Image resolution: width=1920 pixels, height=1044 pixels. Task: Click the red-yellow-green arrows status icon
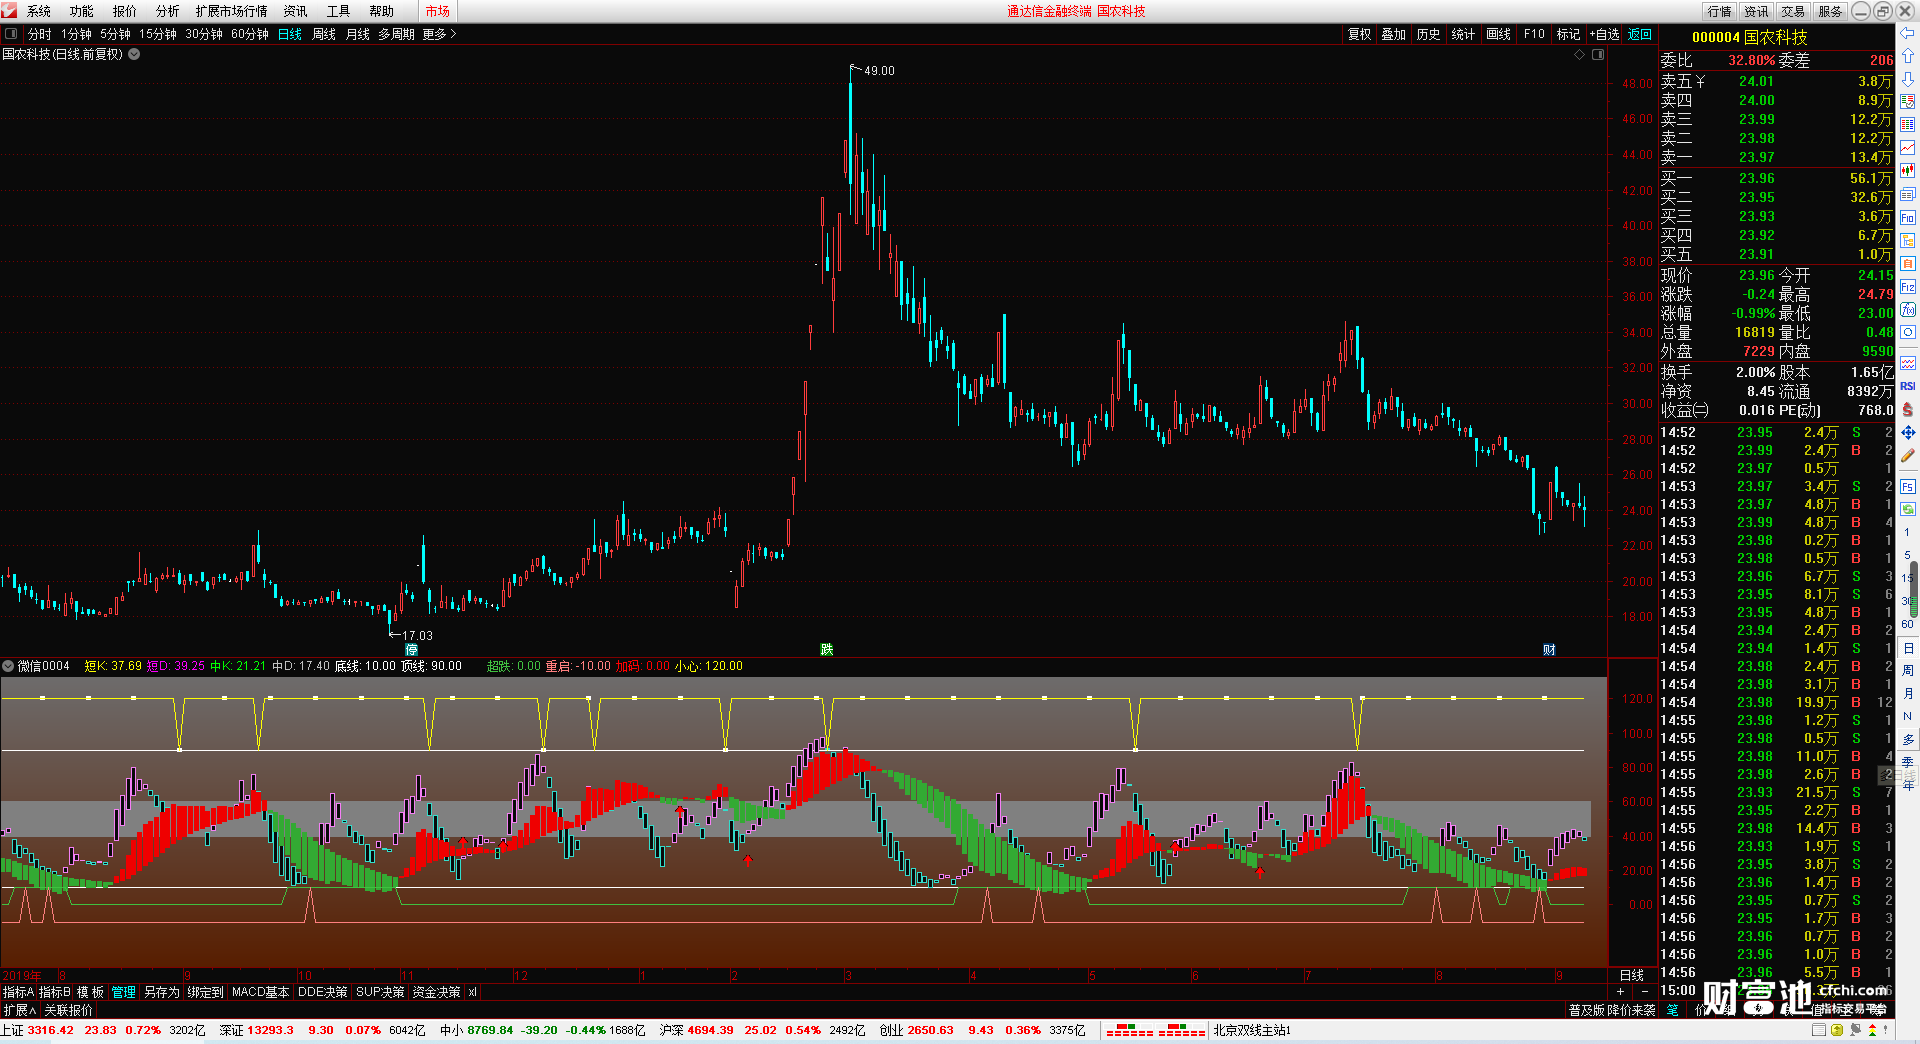[1872, 1030]
